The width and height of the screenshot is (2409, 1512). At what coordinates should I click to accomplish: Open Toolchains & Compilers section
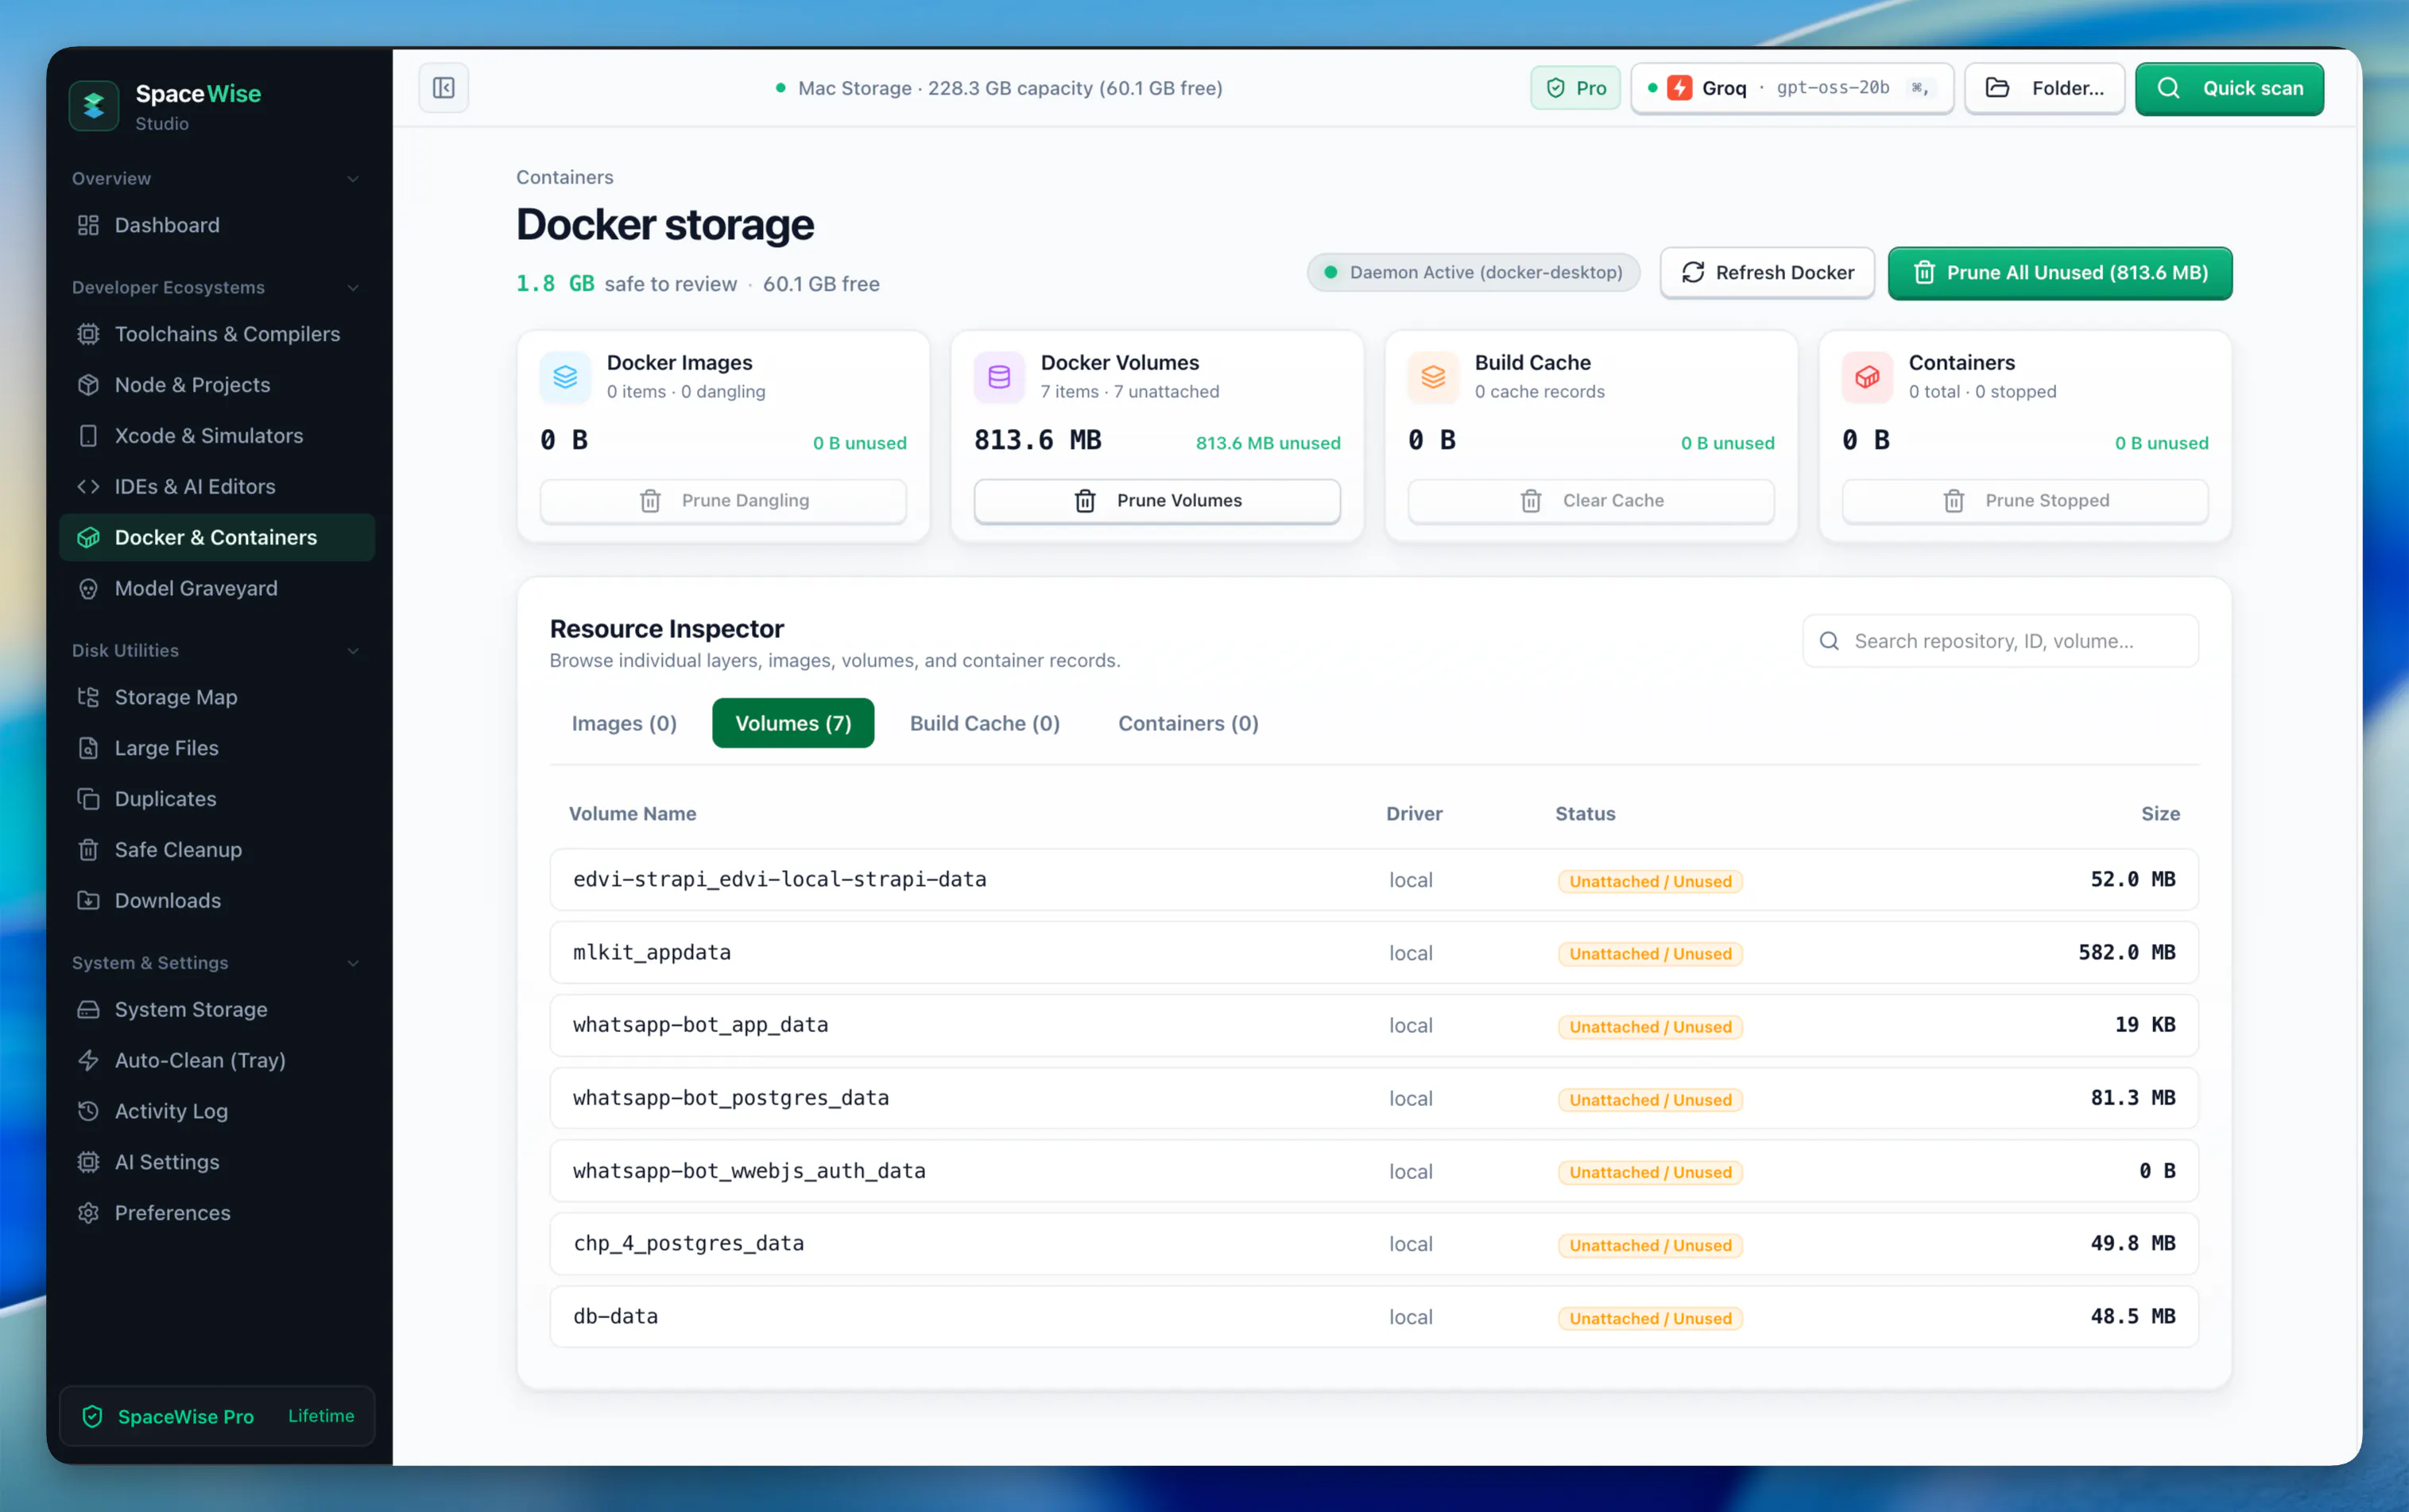[x=217, y=334]
